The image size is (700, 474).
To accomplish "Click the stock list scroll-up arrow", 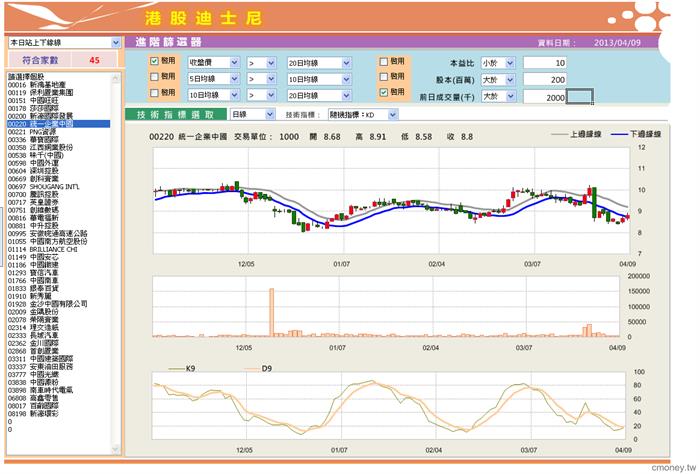I will [116, 78].
